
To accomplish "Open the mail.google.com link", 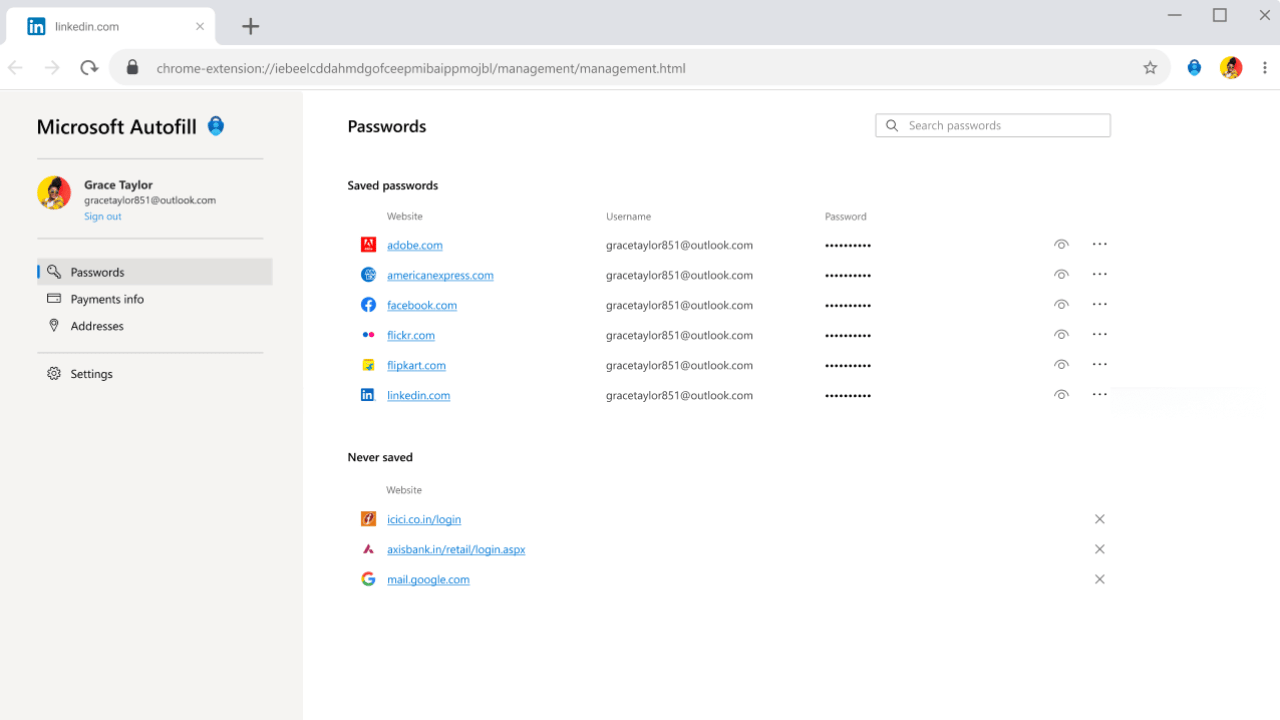I will tap(428, 579).
